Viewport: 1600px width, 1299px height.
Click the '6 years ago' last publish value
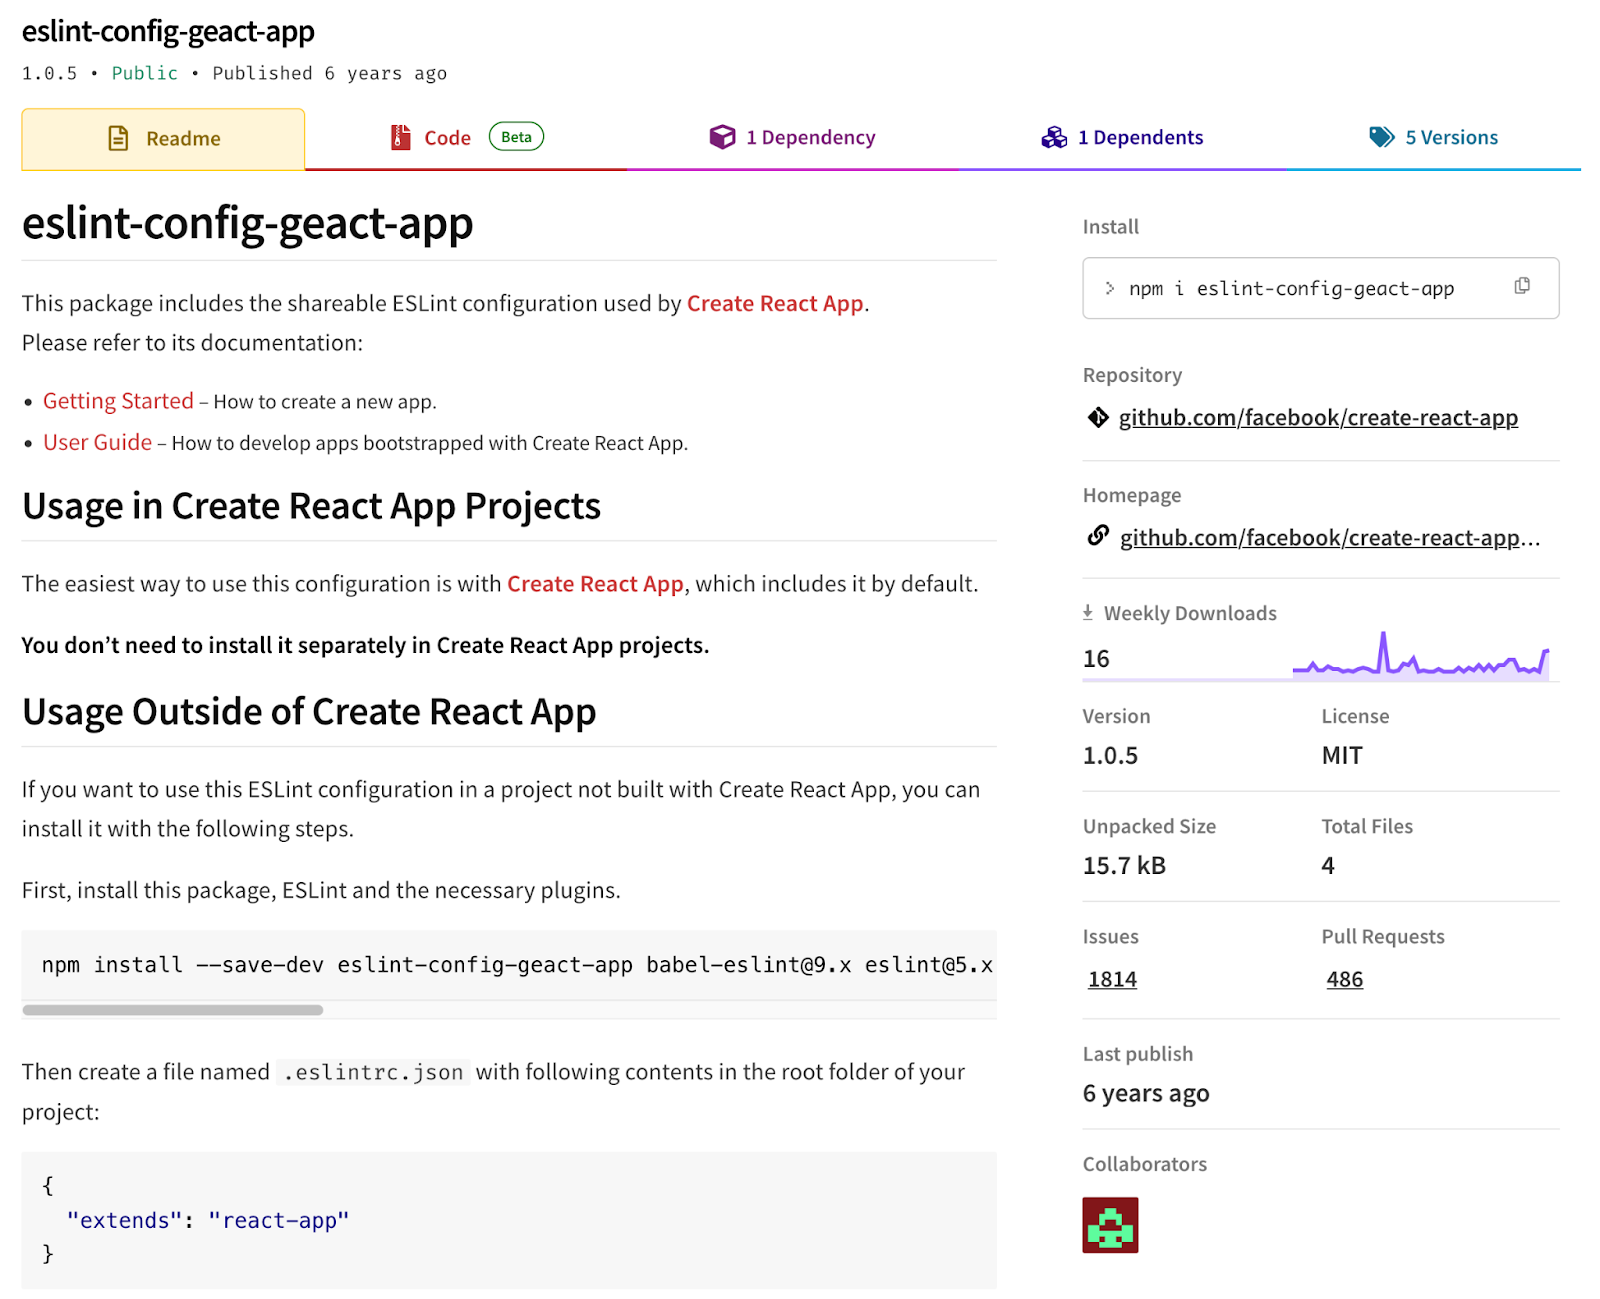1146,1094
